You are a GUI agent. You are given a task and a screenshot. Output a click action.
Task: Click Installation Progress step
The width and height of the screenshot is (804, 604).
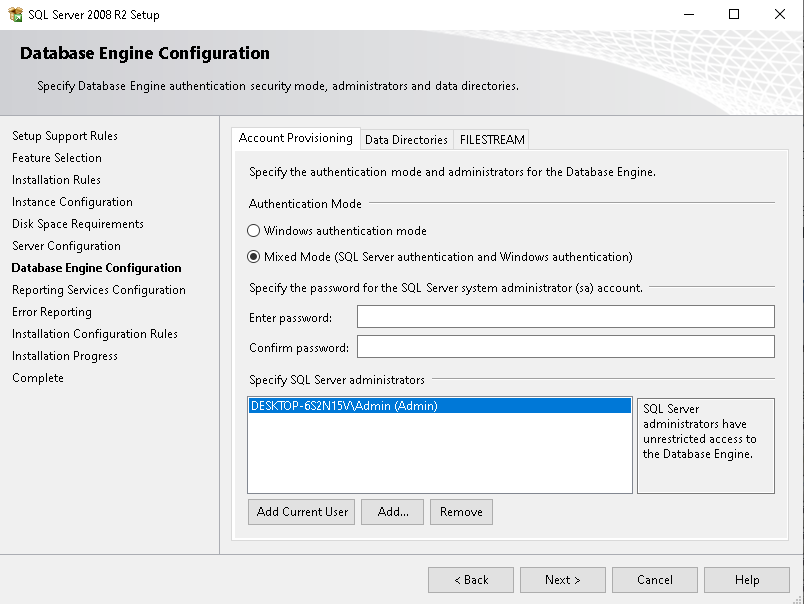pyautogui.click(x=65, y=356)
